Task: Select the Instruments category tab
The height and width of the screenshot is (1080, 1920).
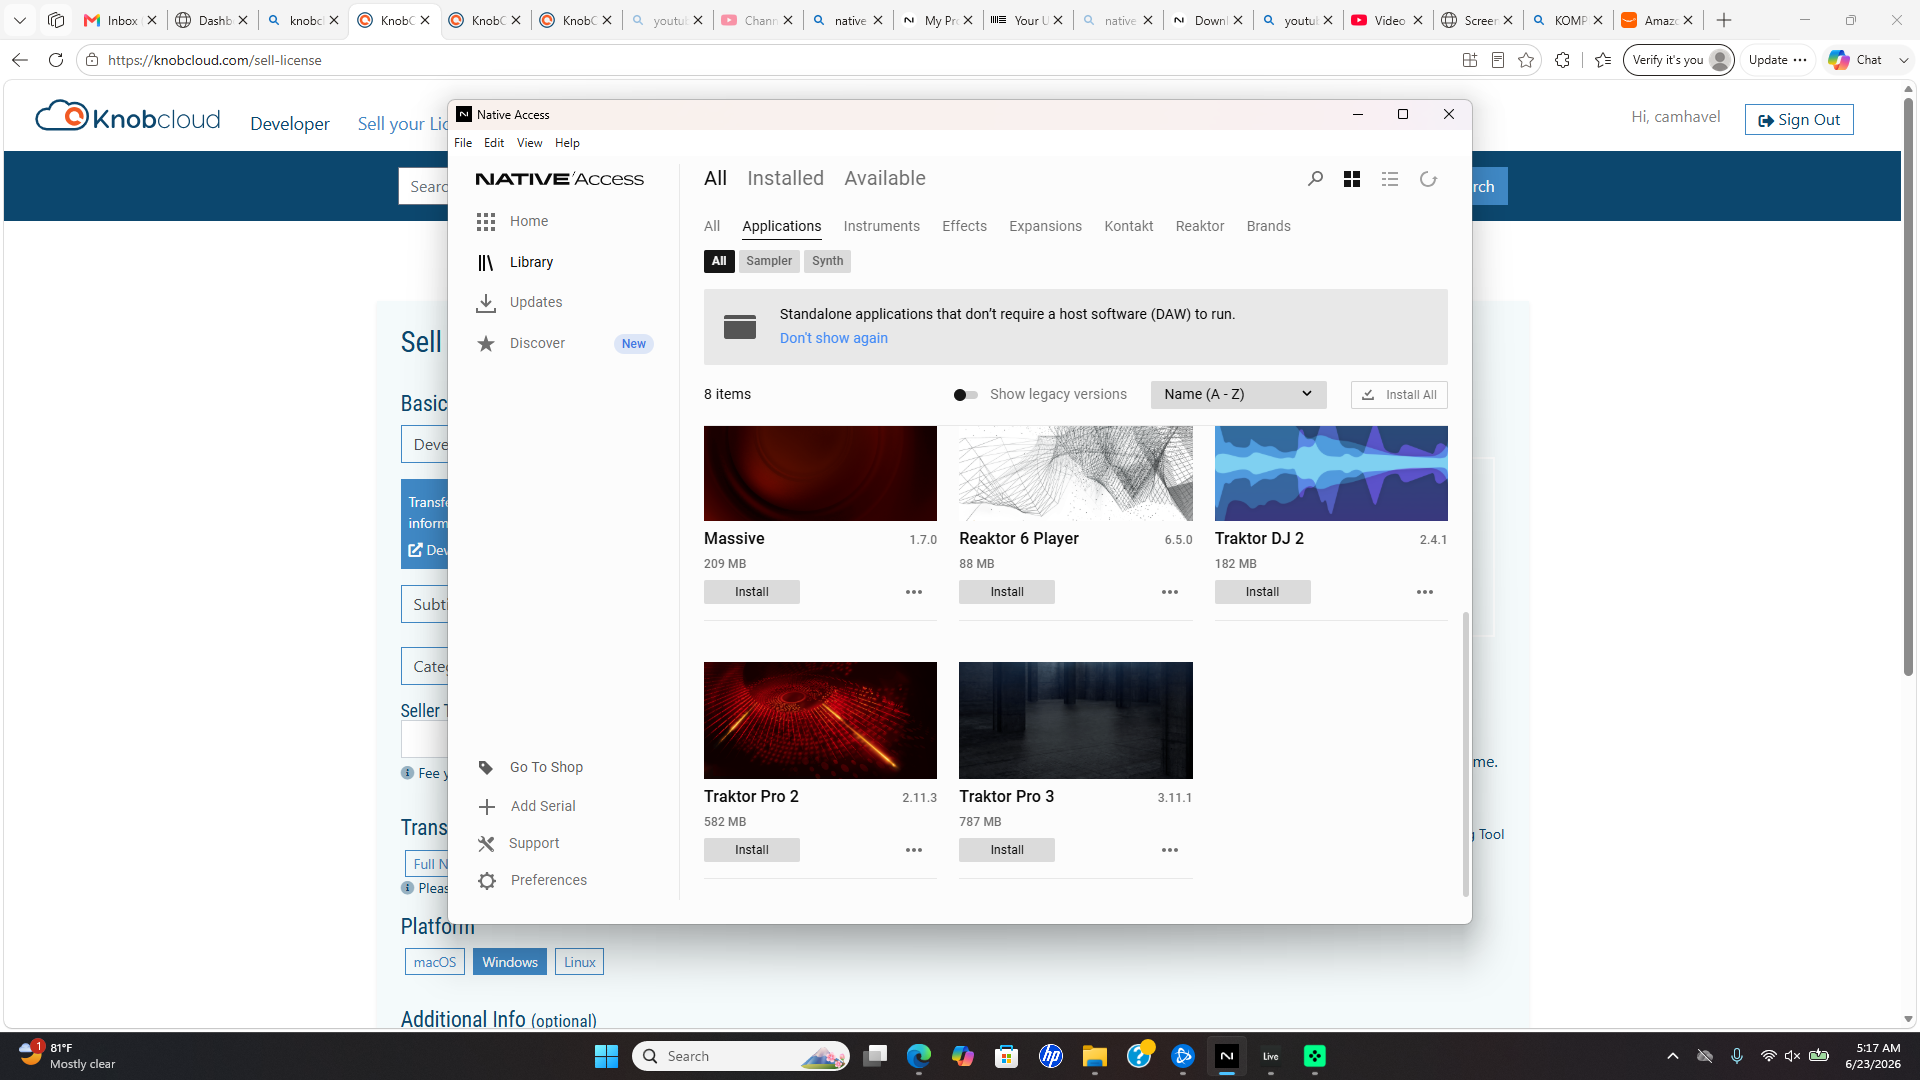Action: [881, 226]
